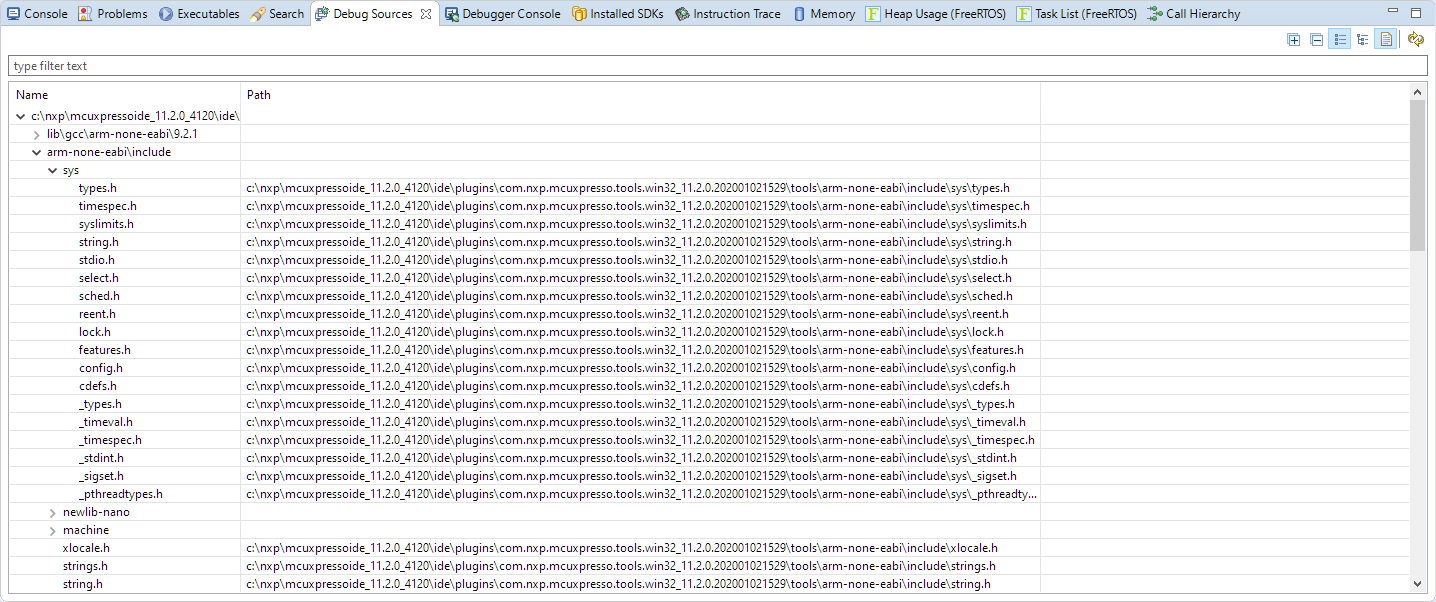Viewport: 1436px width, 602px height.
Task: Click the Collapse All toolbar icon
Action: click(x=1317, y=40)
